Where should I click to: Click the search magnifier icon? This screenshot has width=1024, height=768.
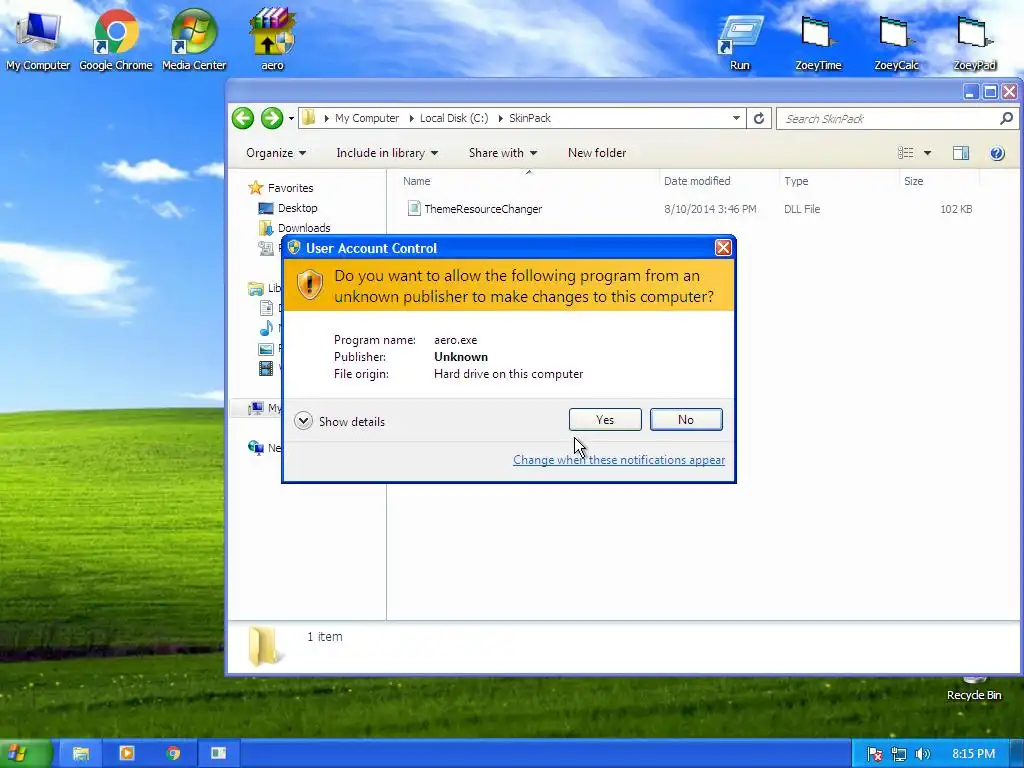[1006, 118]
